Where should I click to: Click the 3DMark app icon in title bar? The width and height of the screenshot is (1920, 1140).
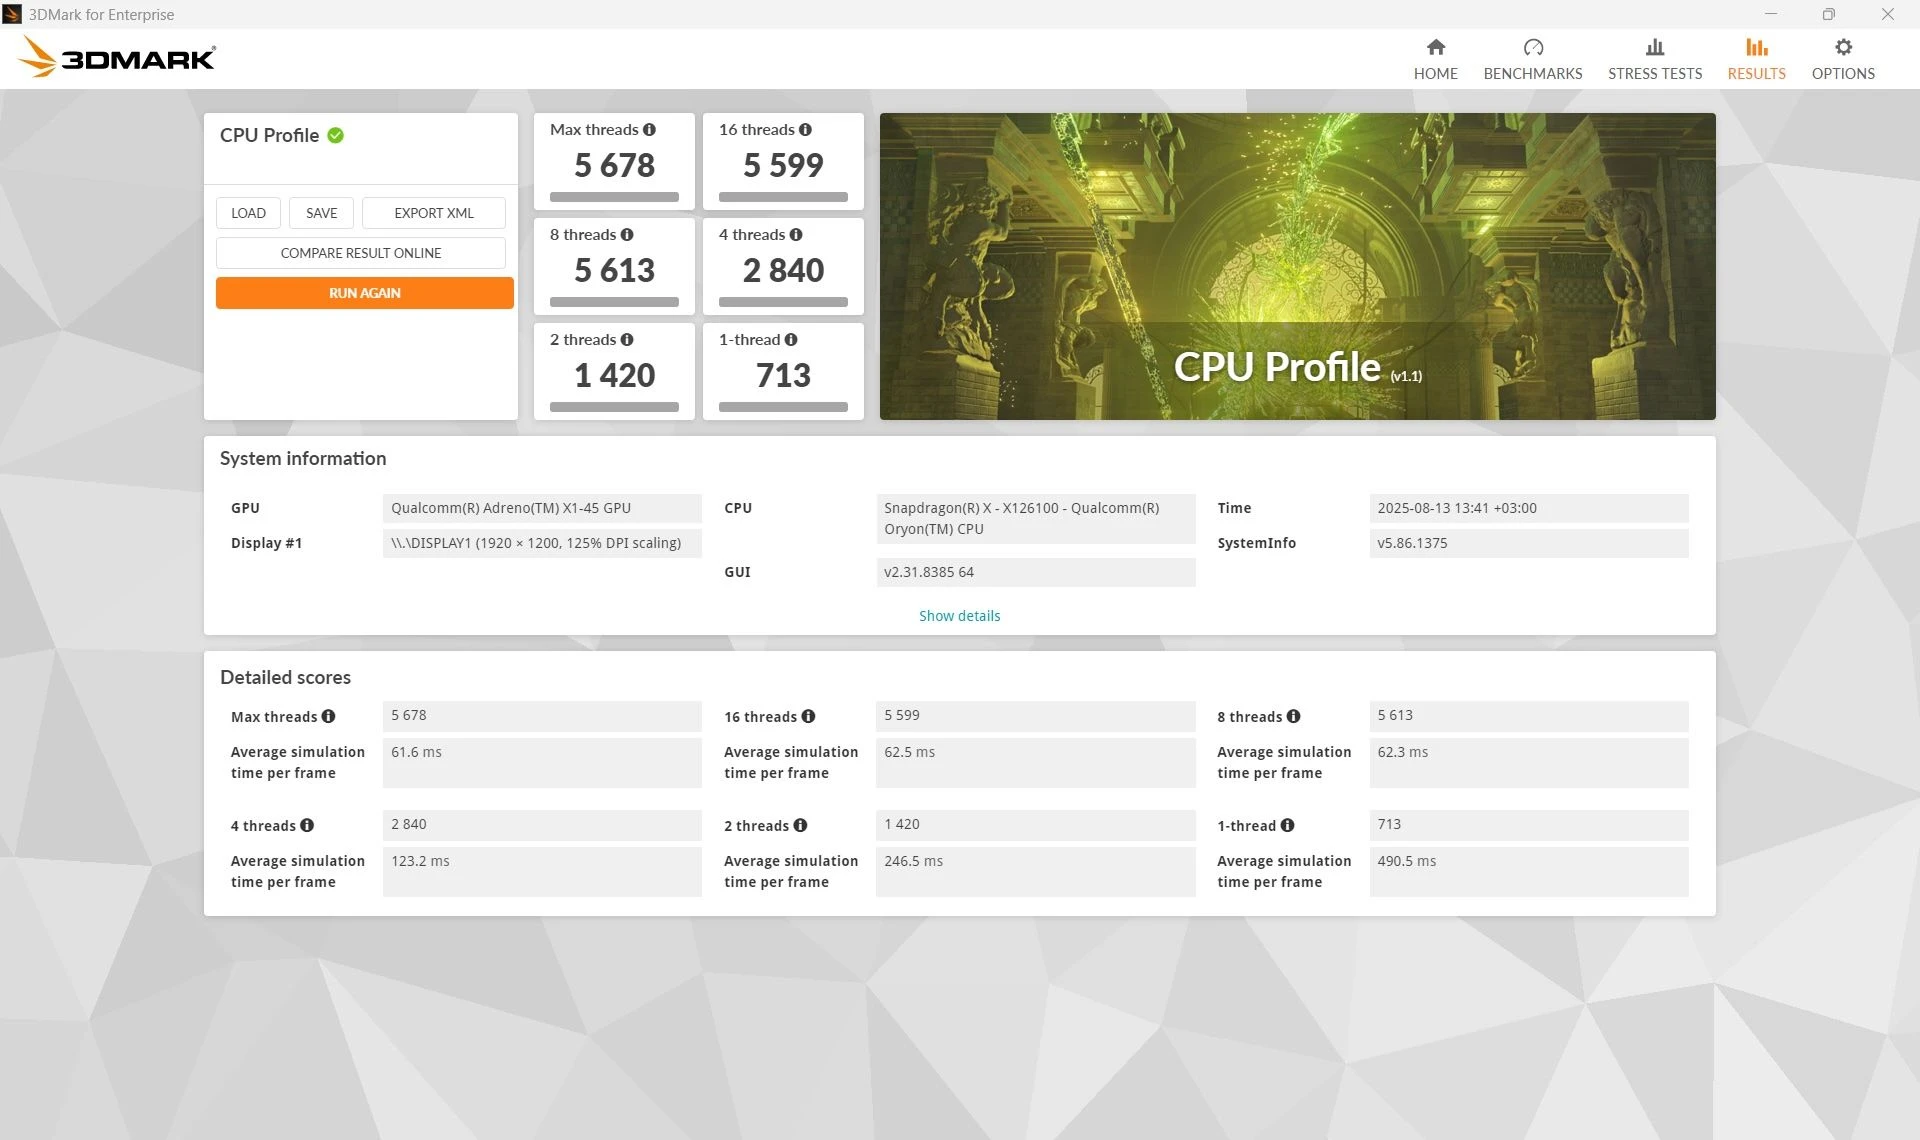[x=12, y=14]
